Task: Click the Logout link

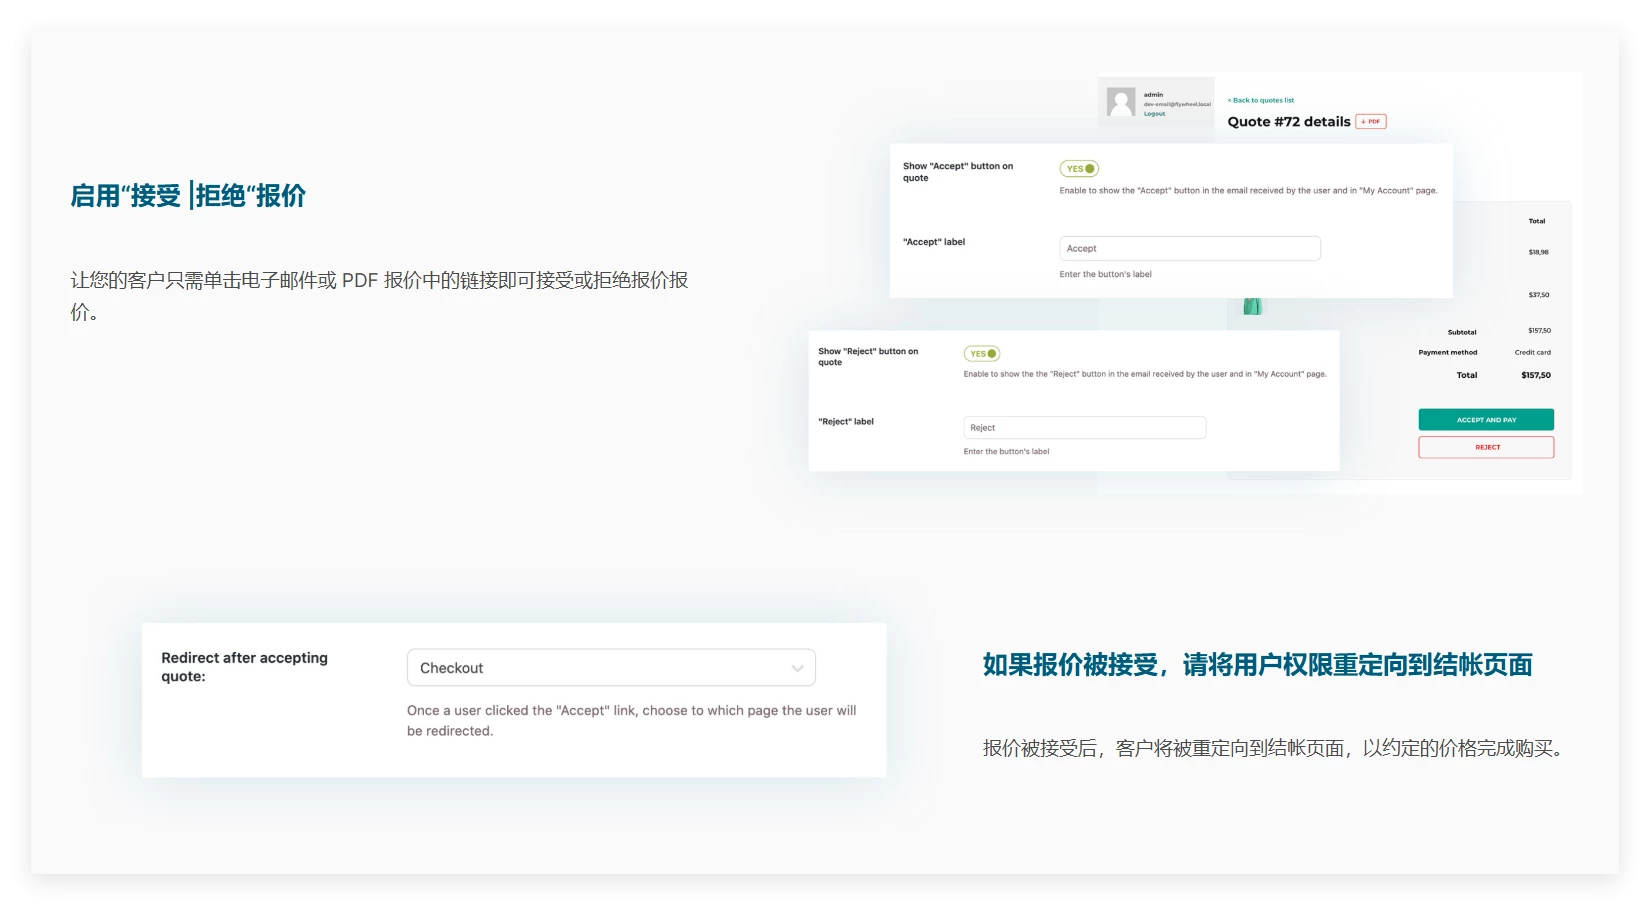Action: (1154, 114)
